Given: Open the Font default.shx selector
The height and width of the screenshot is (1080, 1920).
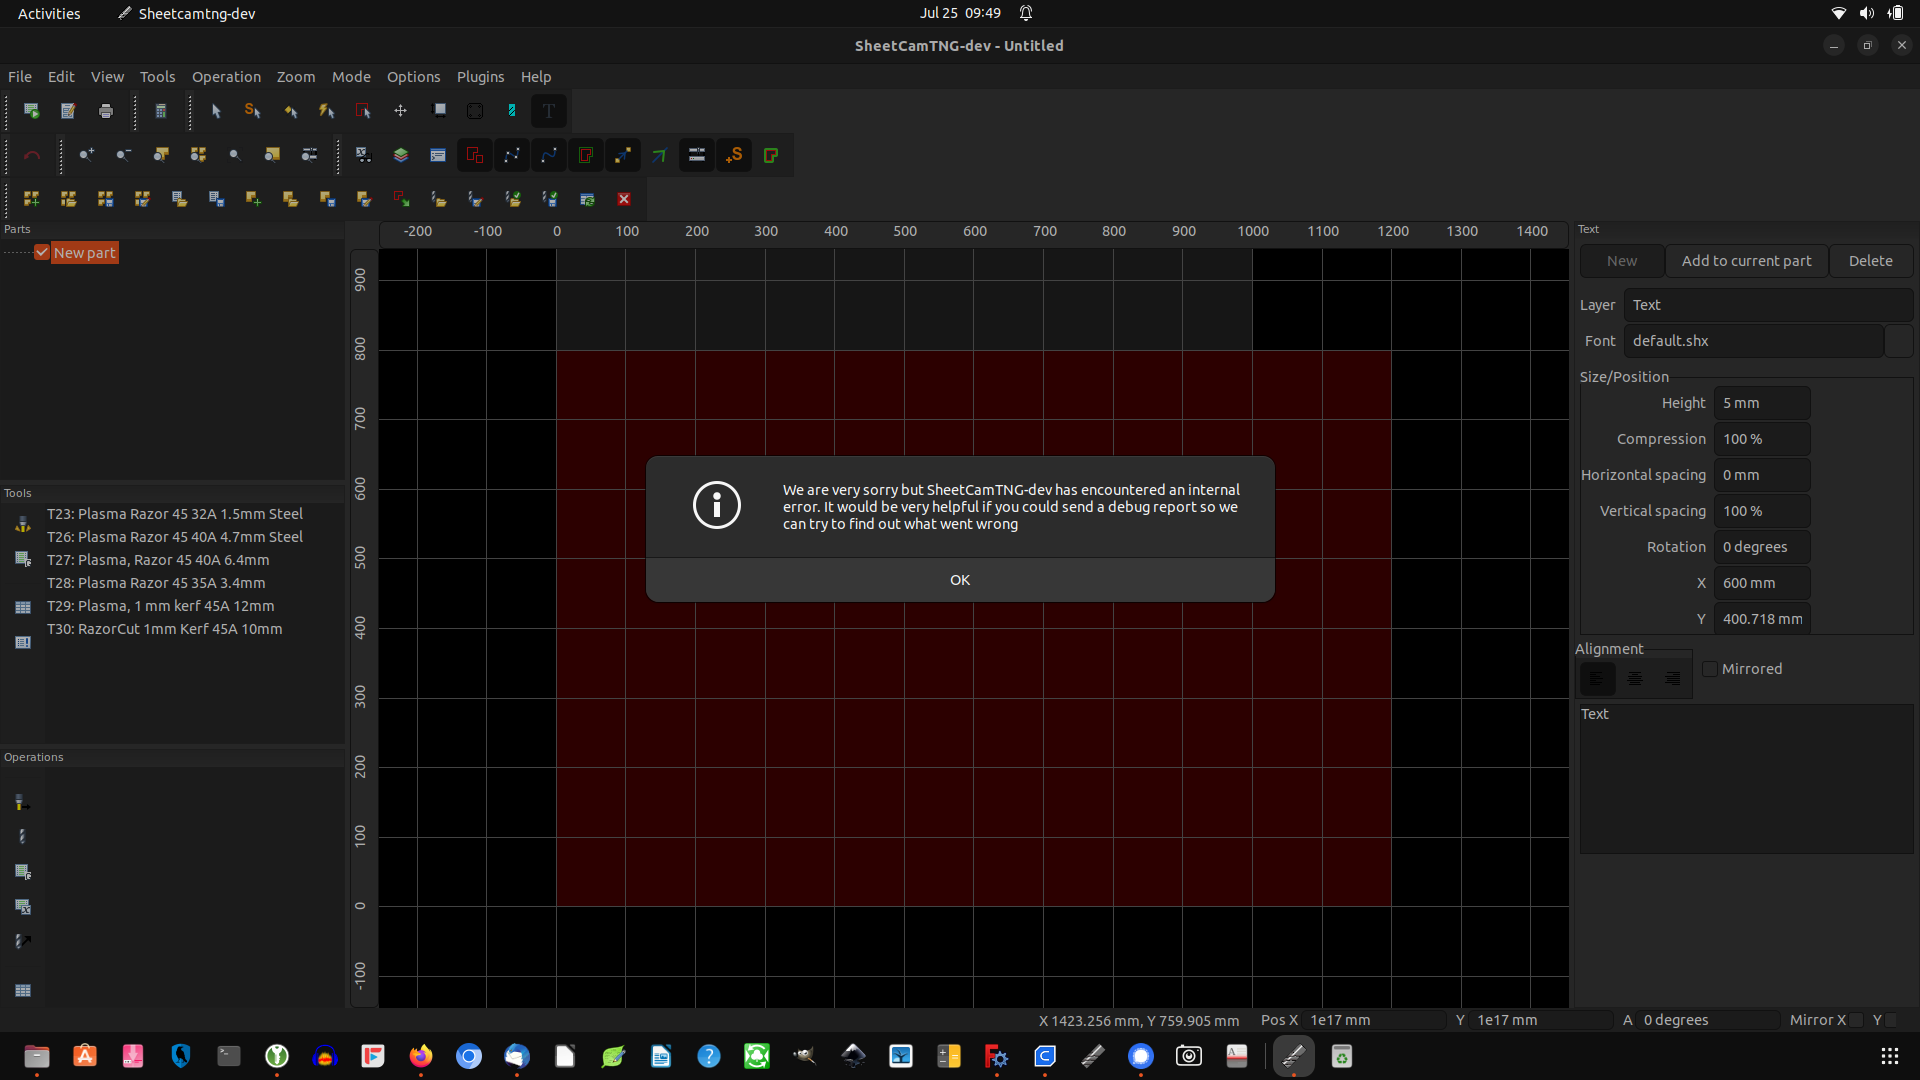Looking at the screenshot, I should coord(1753,341).
